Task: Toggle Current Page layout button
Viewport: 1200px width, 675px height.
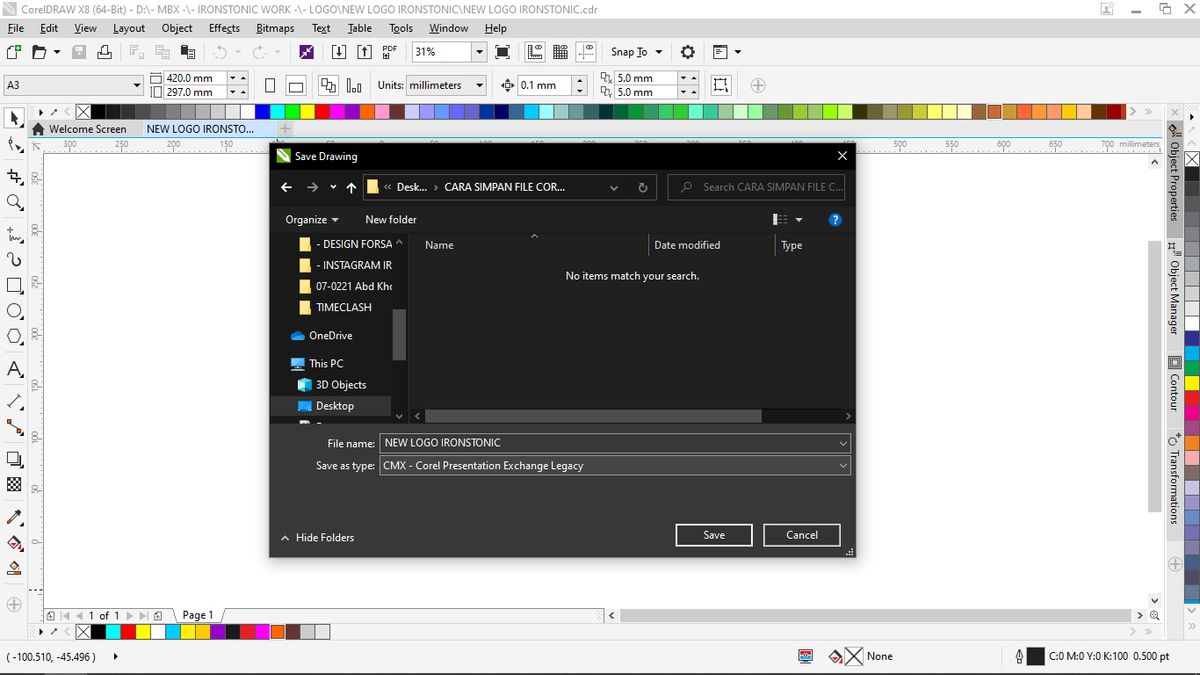Action: point(353,85)
